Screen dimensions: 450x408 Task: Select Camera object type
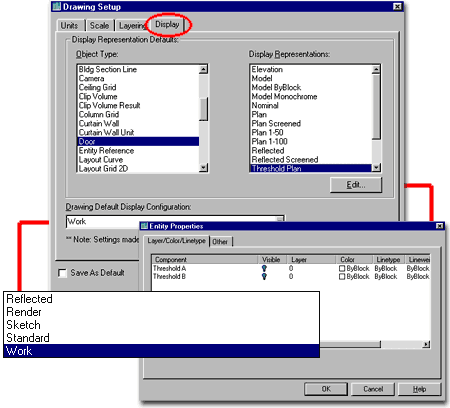click(x=138, y=78)
